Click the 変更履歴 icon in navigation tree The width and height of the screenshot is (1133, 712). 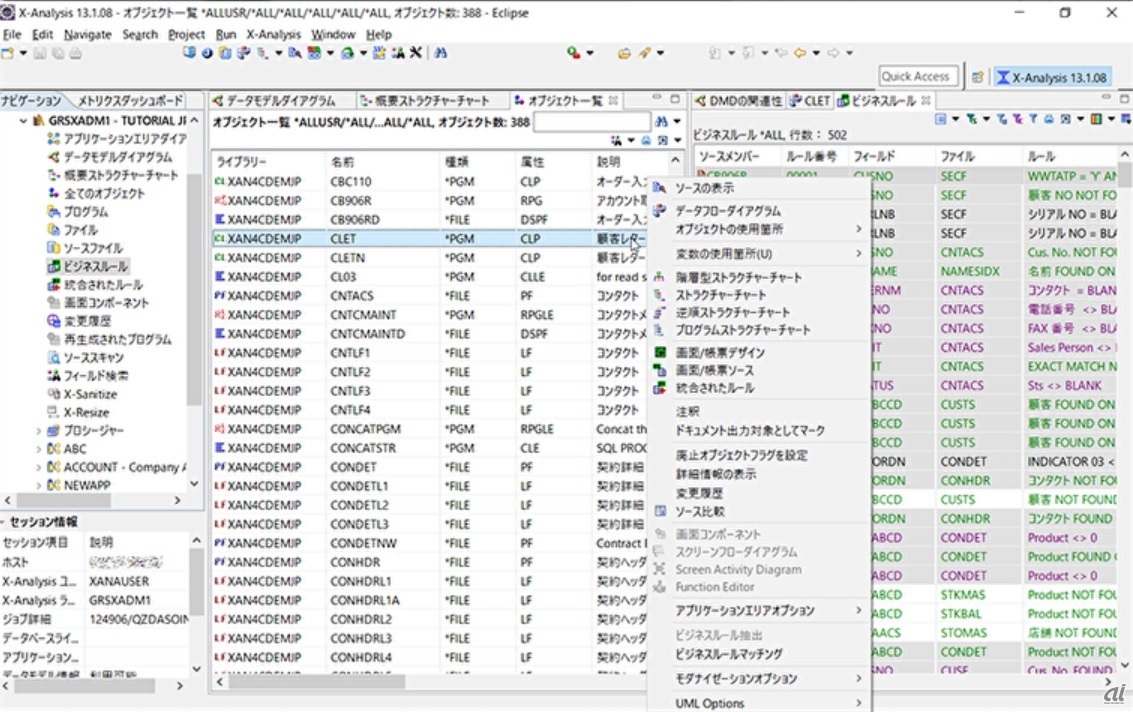tap(55, 321)
